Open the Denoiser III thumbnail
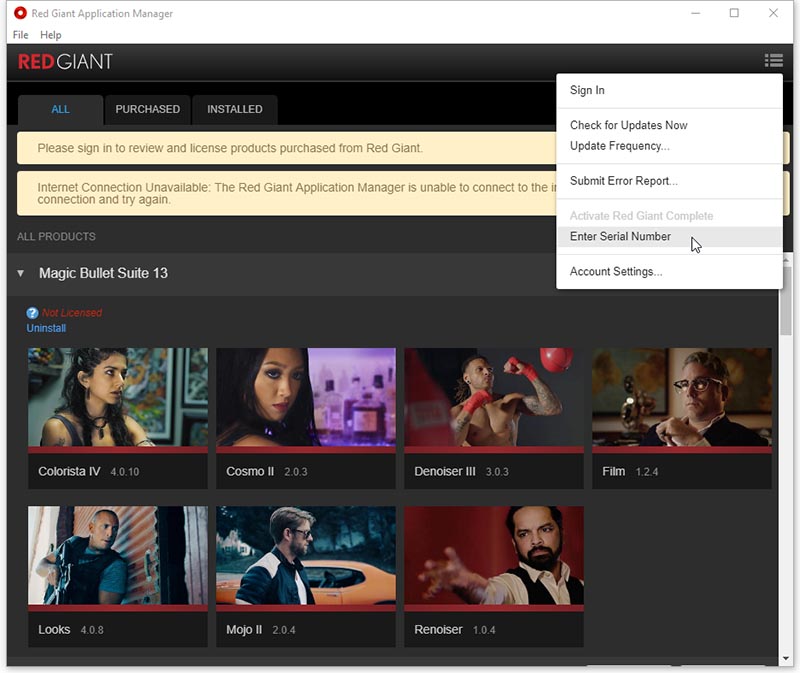Screen dimensions: 800x673 point(494,397)
